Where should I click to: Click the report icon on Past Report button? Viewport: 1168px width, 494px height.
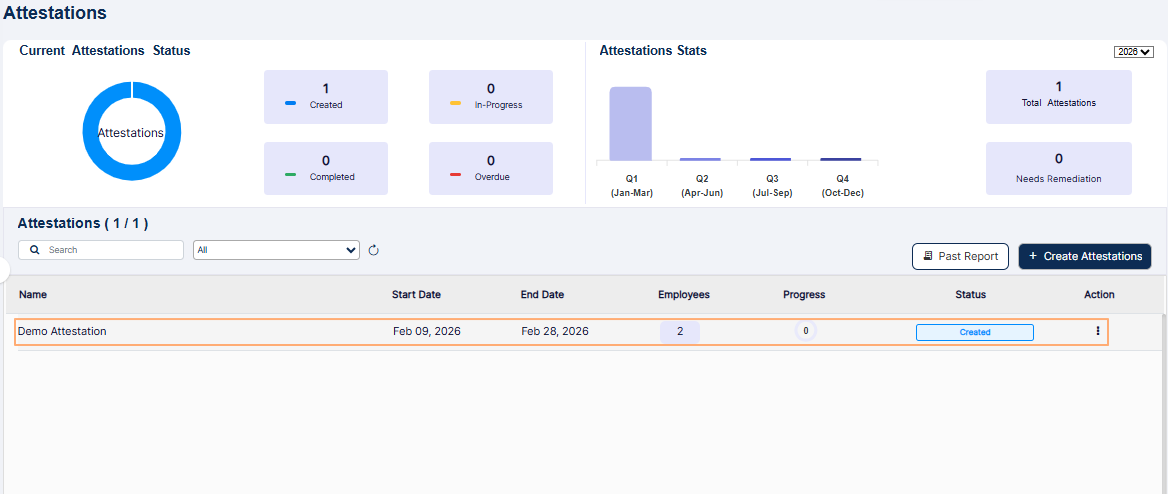point(928,257)
